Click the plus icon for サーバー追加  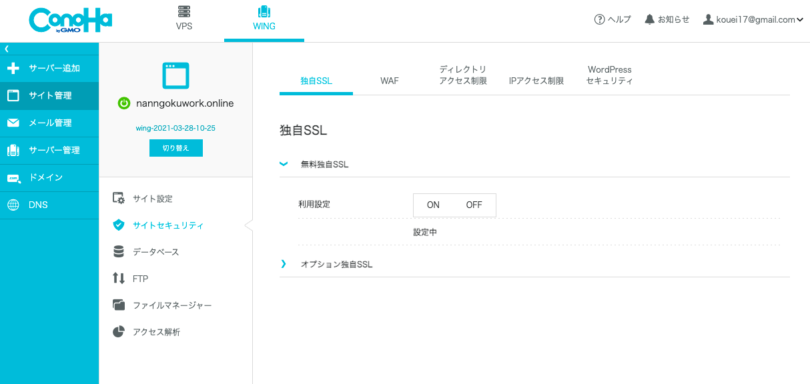[x=13, y=69]
